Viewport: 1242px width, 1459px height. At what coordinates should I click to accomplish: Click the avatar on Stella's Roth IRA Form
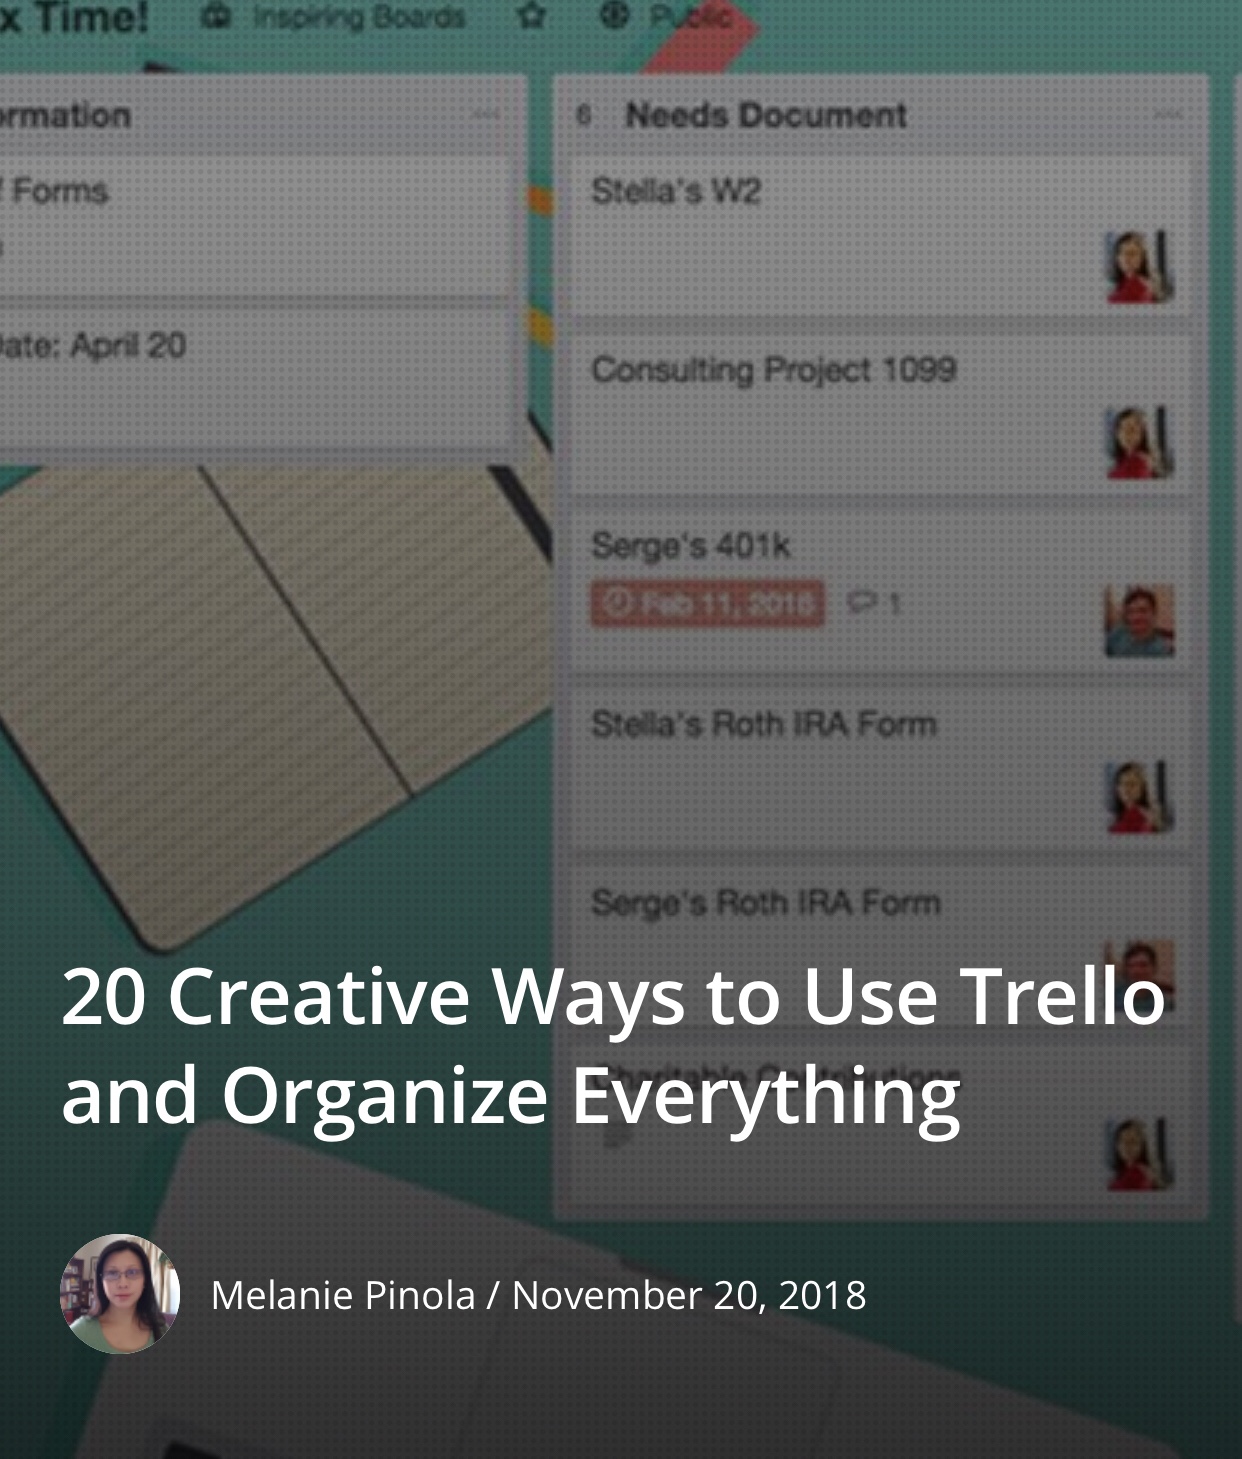pyautogui.click(x=1139, y=798)
